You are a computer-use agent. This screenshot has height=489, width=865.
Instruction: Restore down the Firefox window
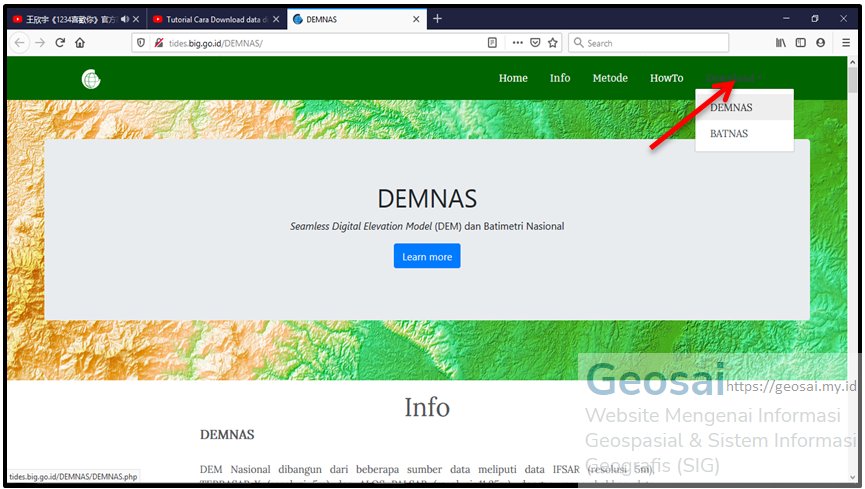coord(815,19)
